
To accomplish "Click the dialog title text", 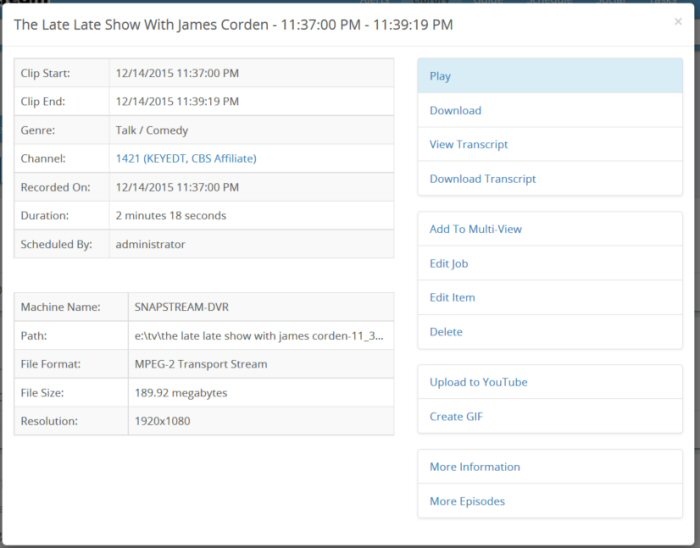I will (x=233, y=25).
